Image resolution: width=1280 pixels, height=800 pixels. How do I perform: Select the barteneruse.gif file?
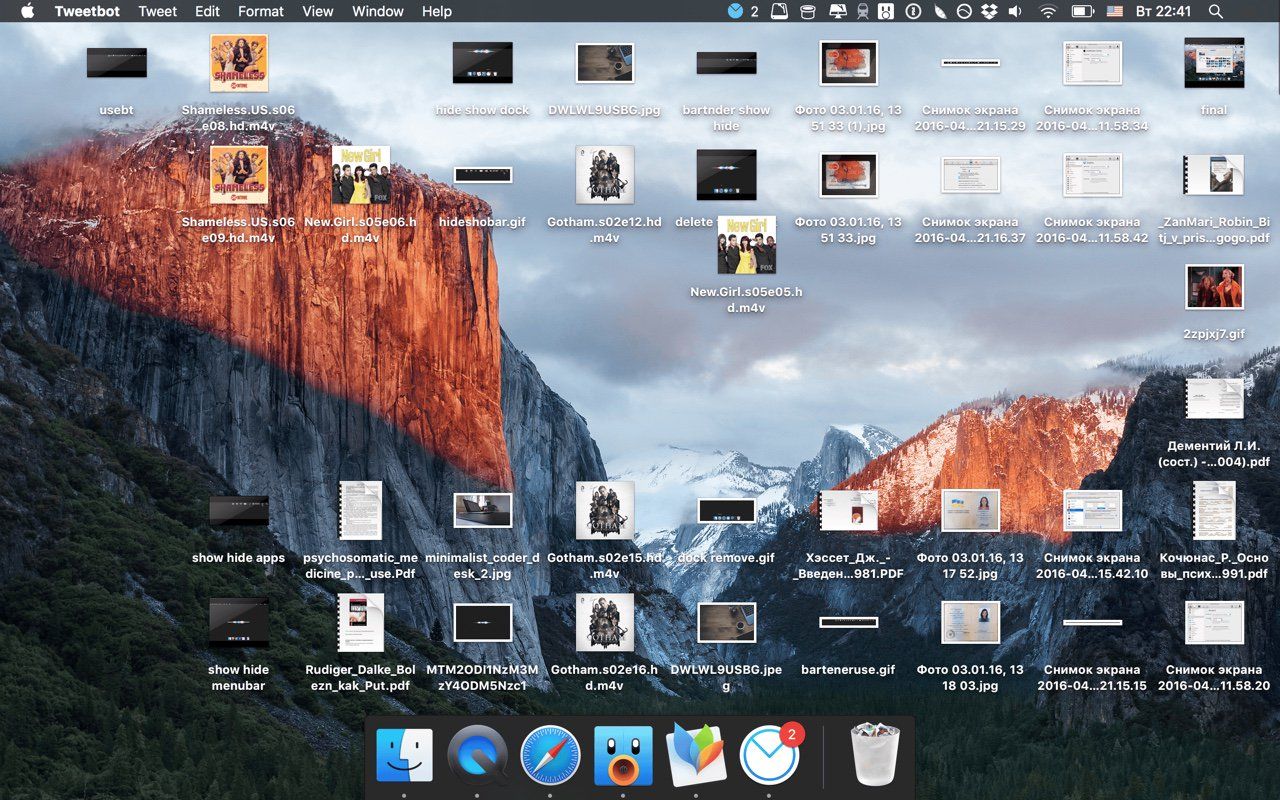coord(849,622)
